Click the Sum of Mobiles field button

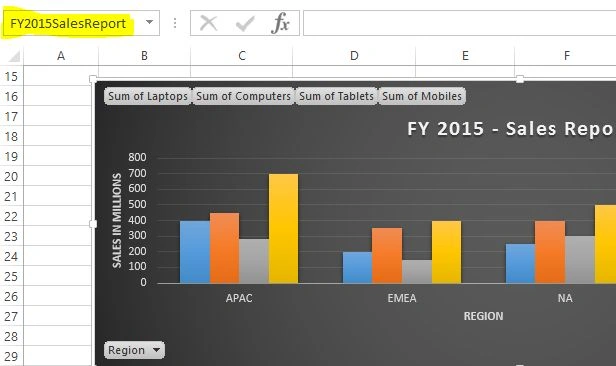click(x=422, y=96)
